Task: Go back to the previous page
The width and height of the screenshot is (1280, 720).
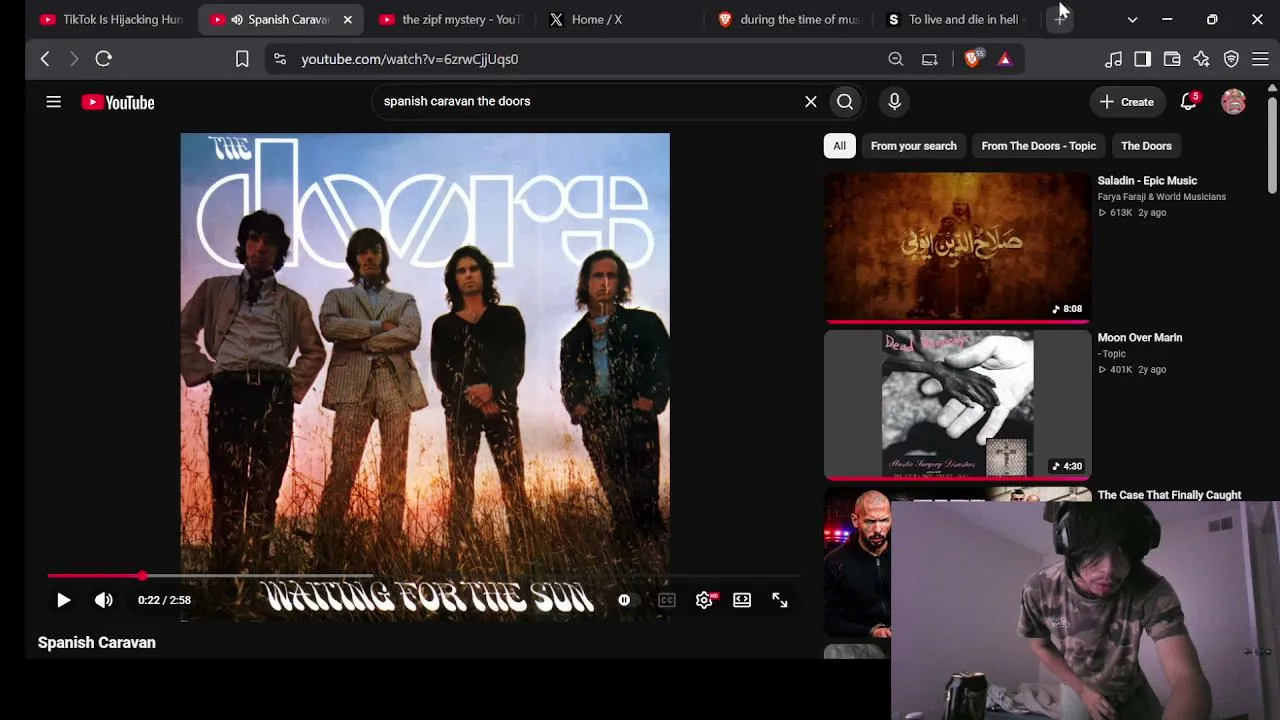Action: pyautogui.click(x=45, y=59)
